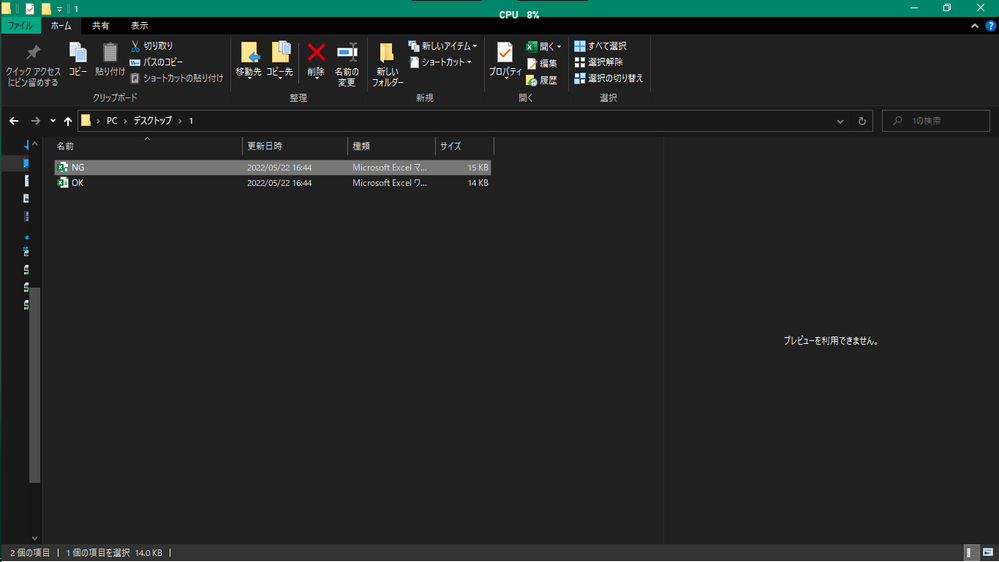Select the NG Excel file

click(x=273, y=167)
